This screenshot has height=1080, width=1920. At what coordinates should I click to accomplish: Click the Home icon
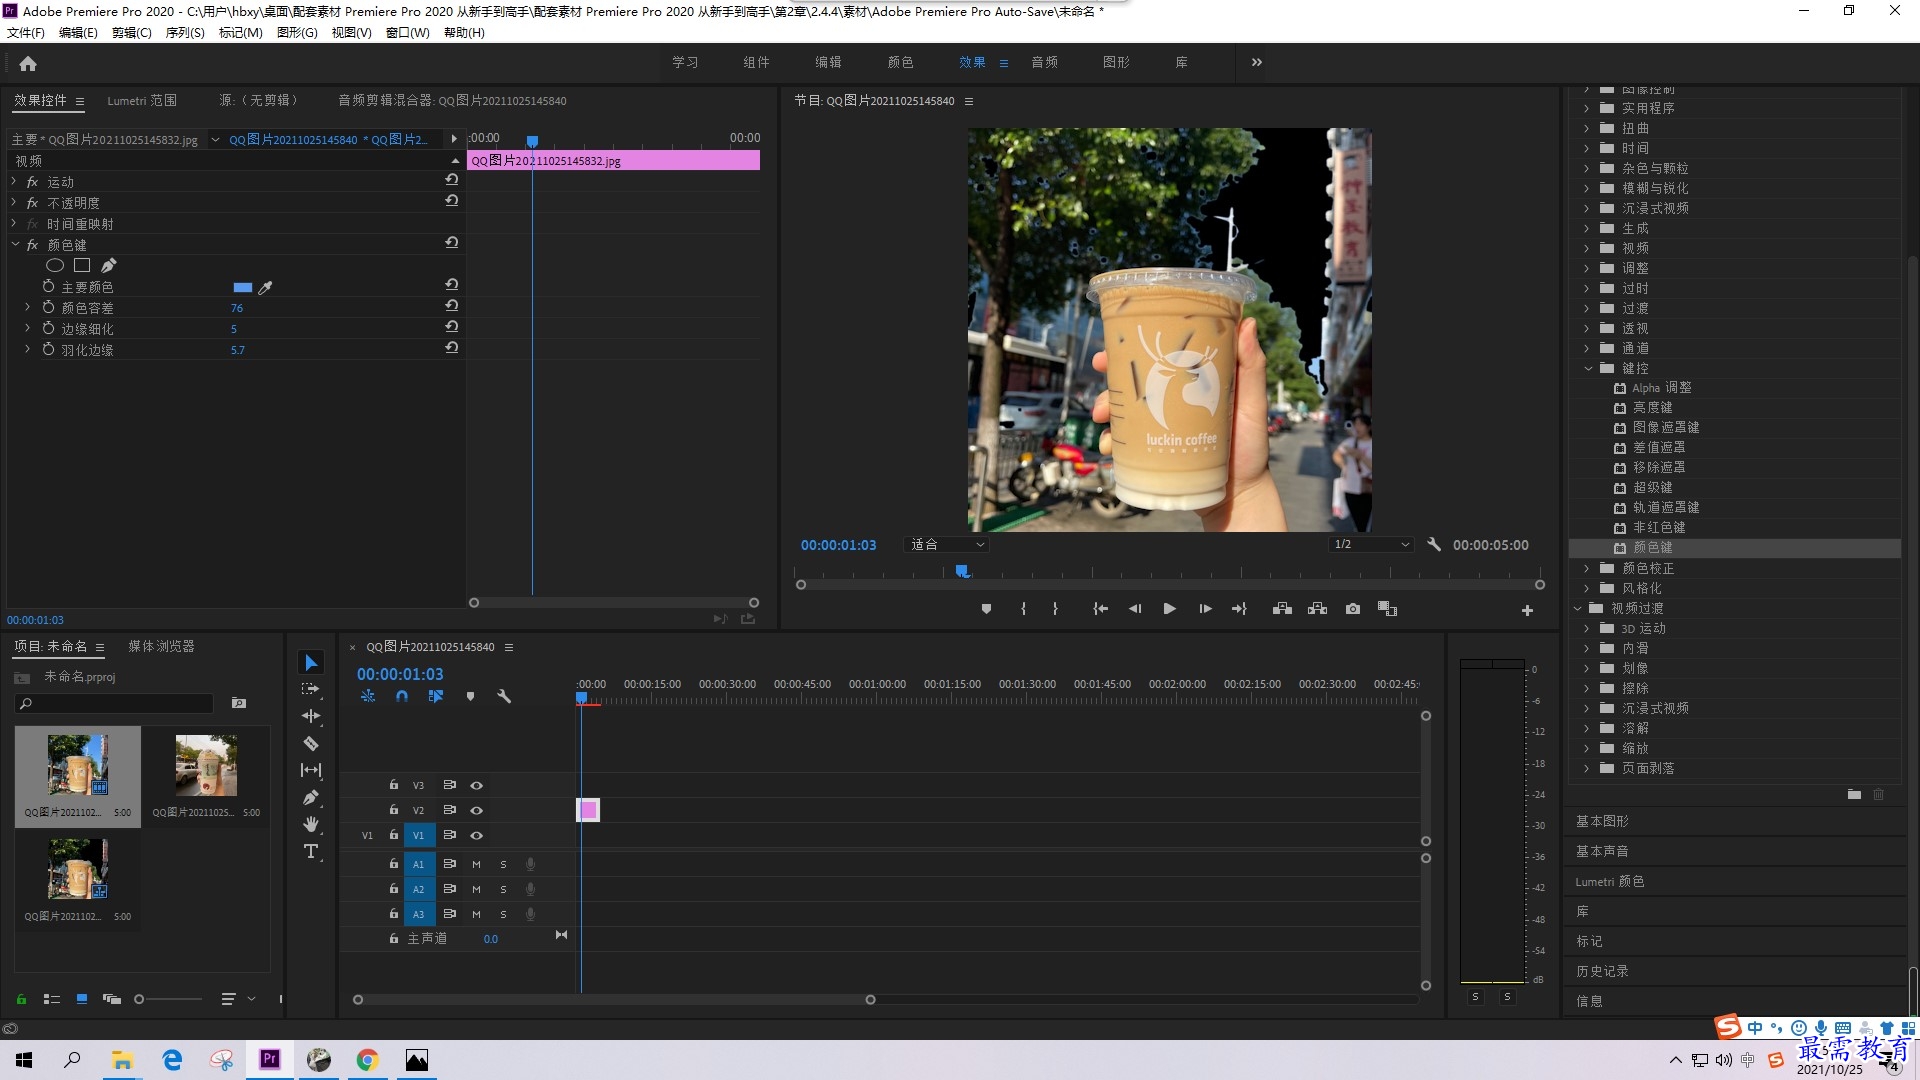(28, 63)
